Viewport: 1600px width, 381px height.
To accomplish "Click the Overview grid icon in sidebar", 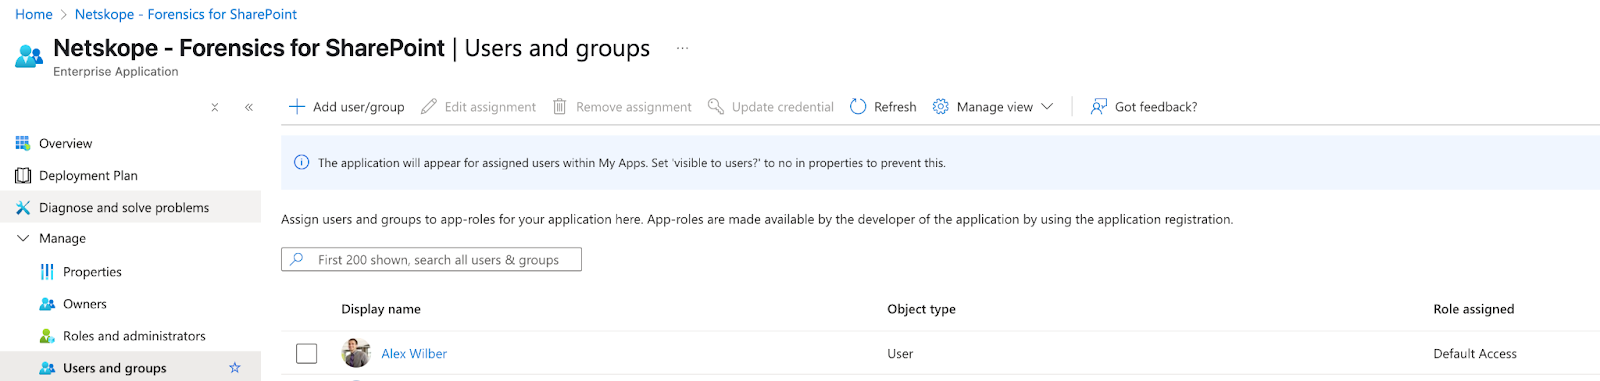I will tap(23, 143).
